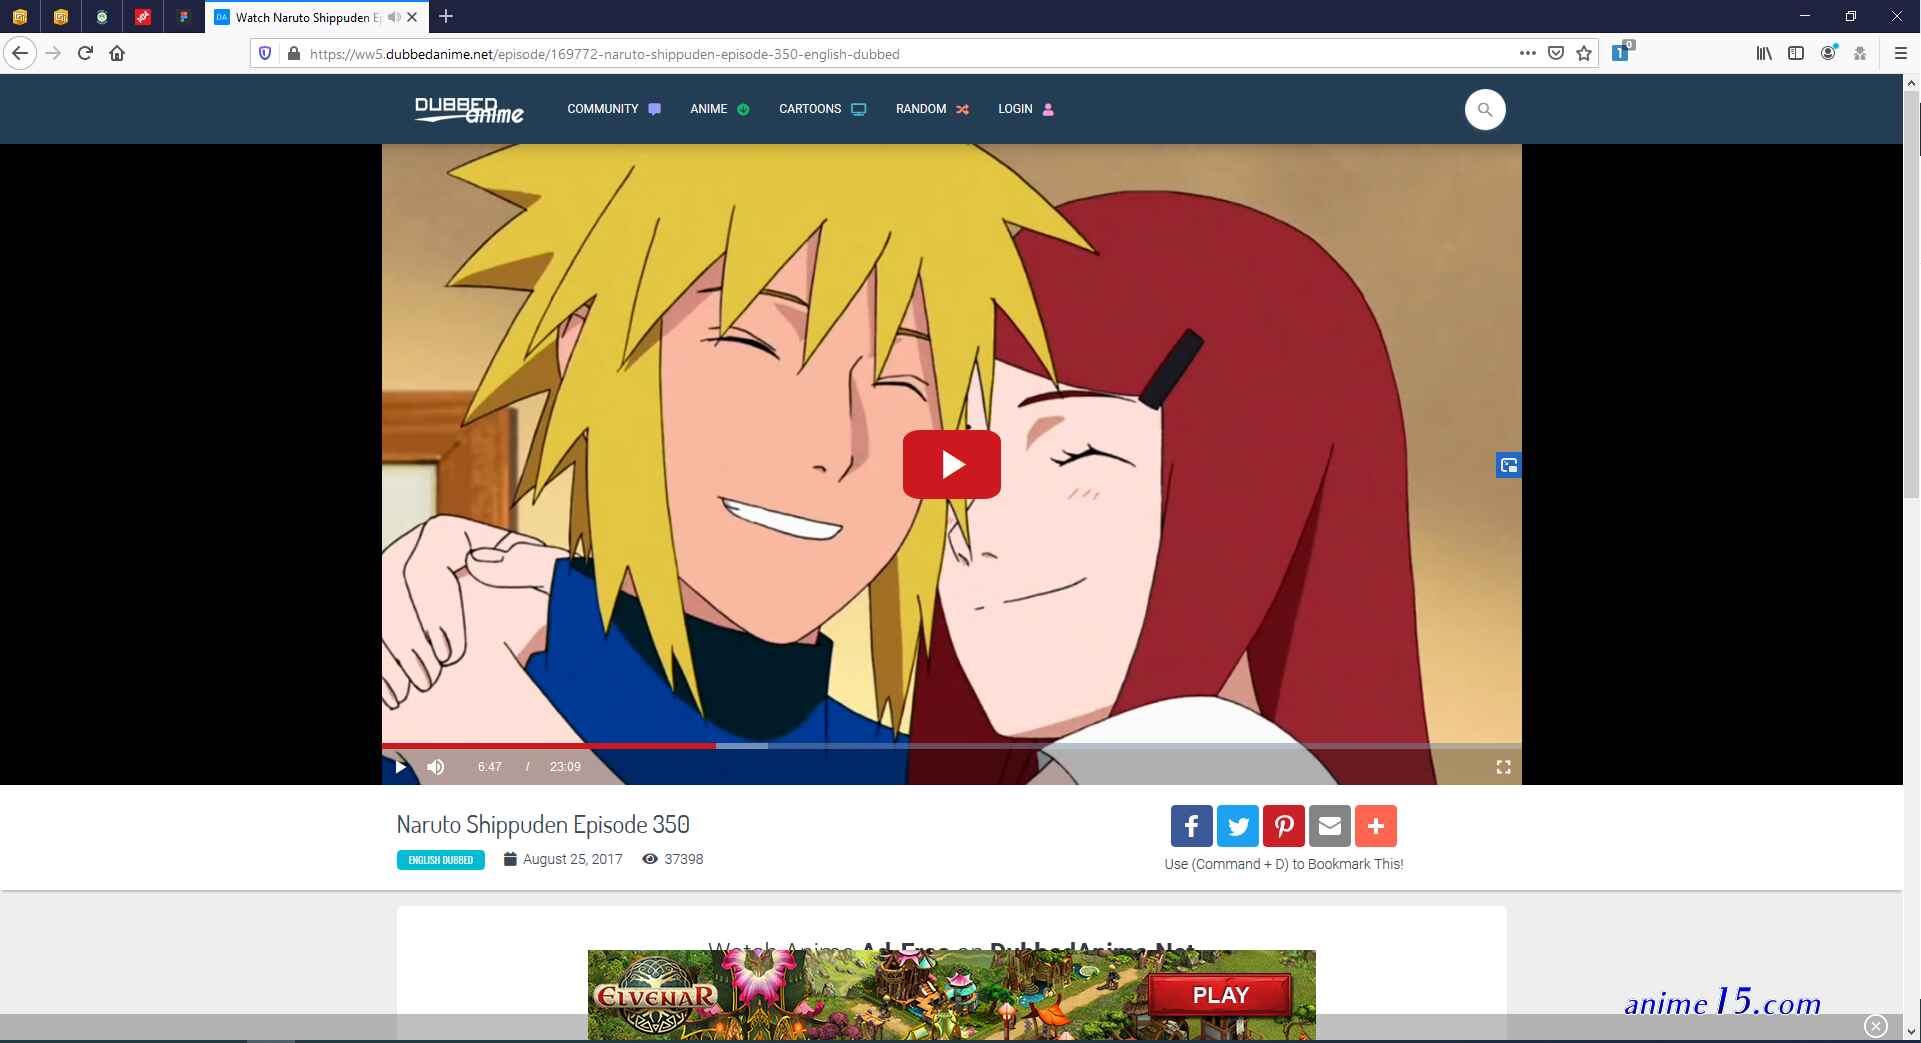Open Firefox account menu
Viewport: 1921px width, 1043px height.
1828,53
